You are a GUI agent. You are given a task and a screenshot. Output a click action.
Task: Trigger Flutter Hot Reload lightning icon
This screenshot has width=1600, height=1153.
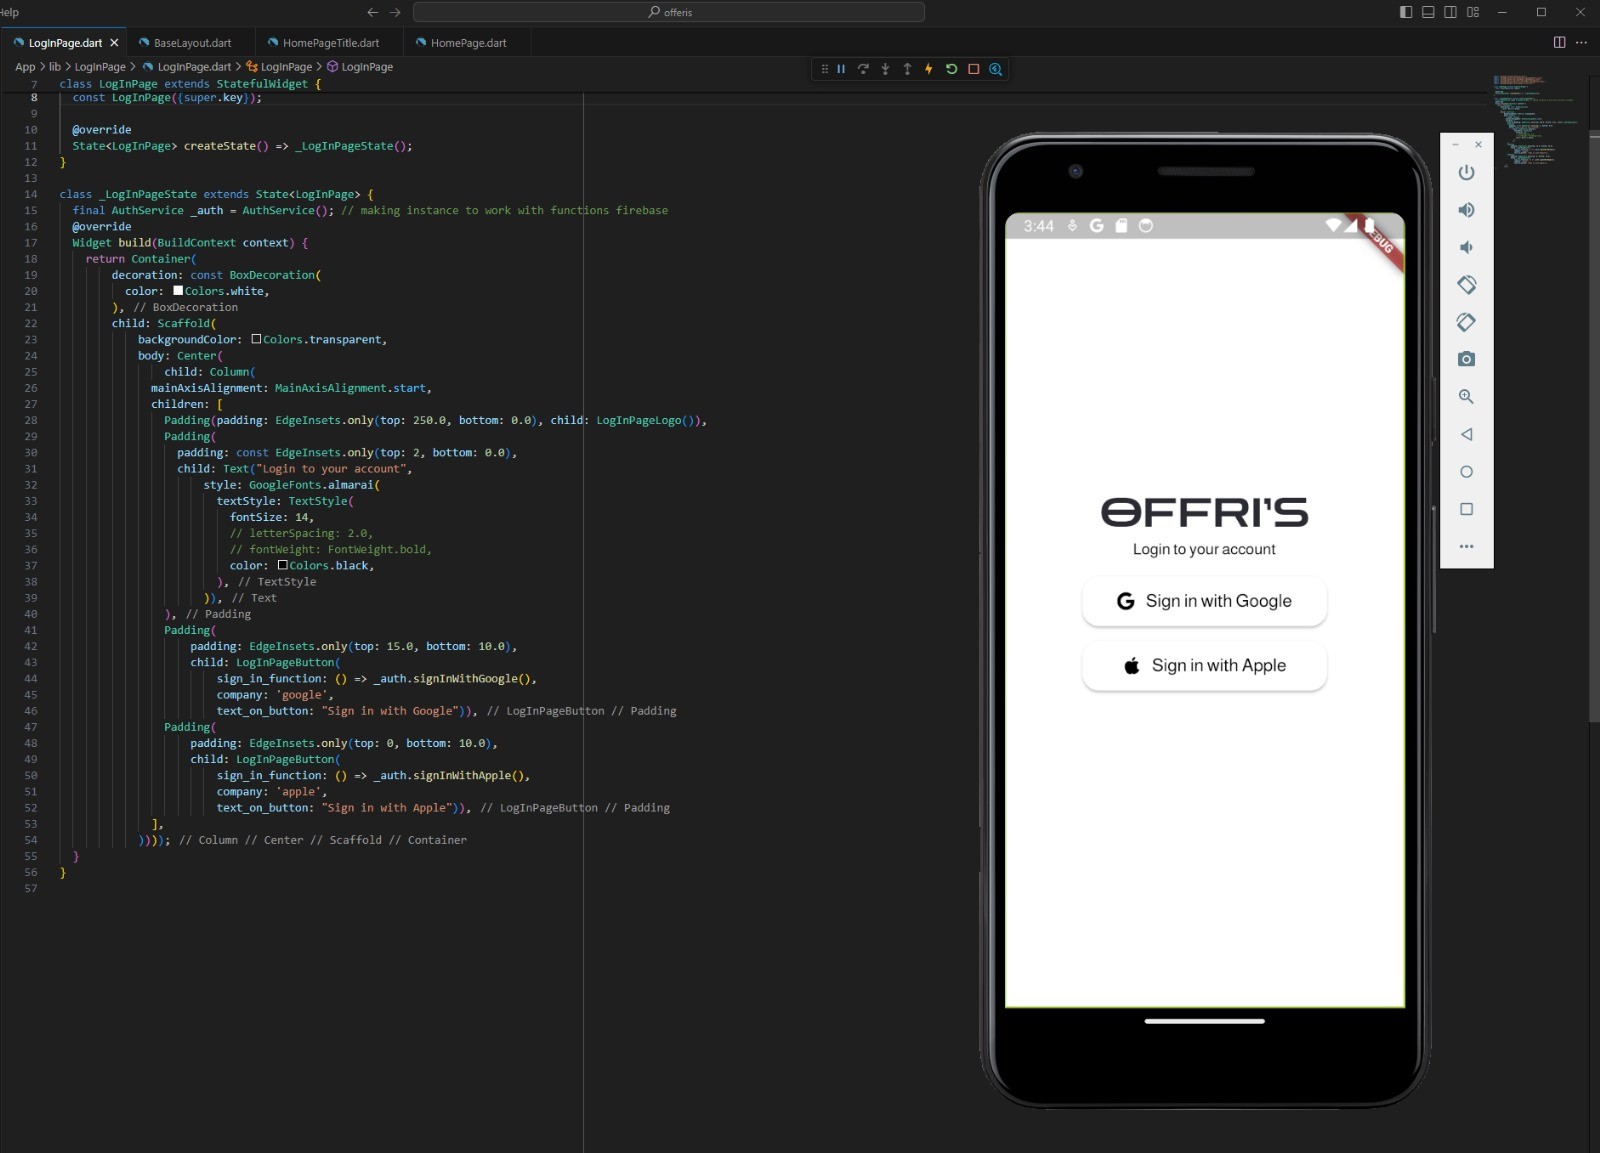pos(929,69)
